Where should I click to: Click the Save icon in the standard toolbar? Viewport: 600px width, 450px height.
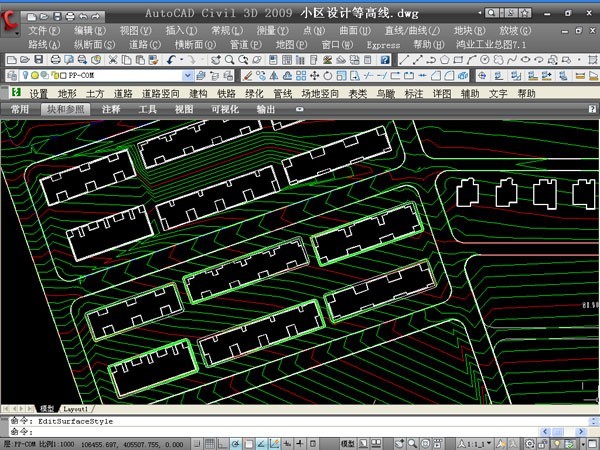click(x=37, y=60)
